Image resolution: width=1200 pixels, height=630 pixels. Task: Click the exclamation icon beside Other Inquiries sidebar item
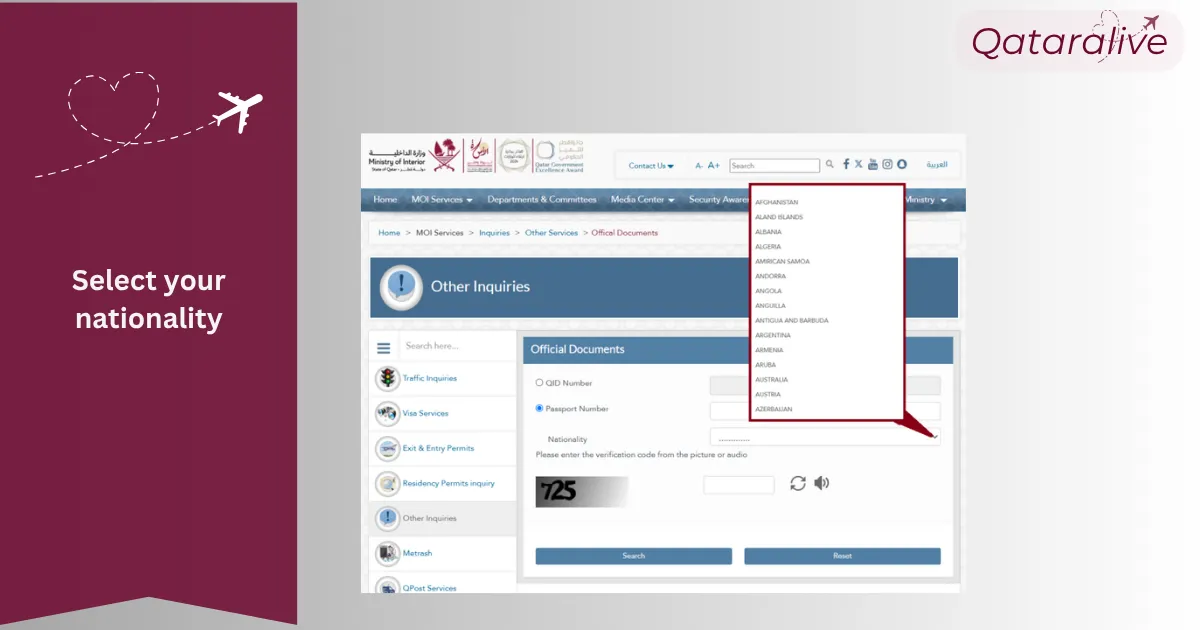pos(387,518)
